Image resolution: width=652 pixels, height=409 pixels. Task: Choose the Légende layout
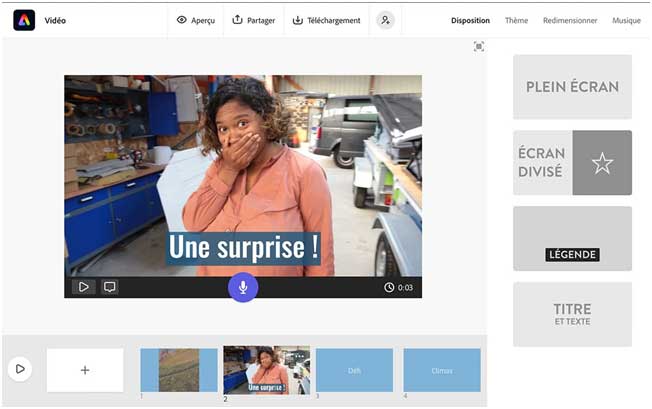point(573,239)
